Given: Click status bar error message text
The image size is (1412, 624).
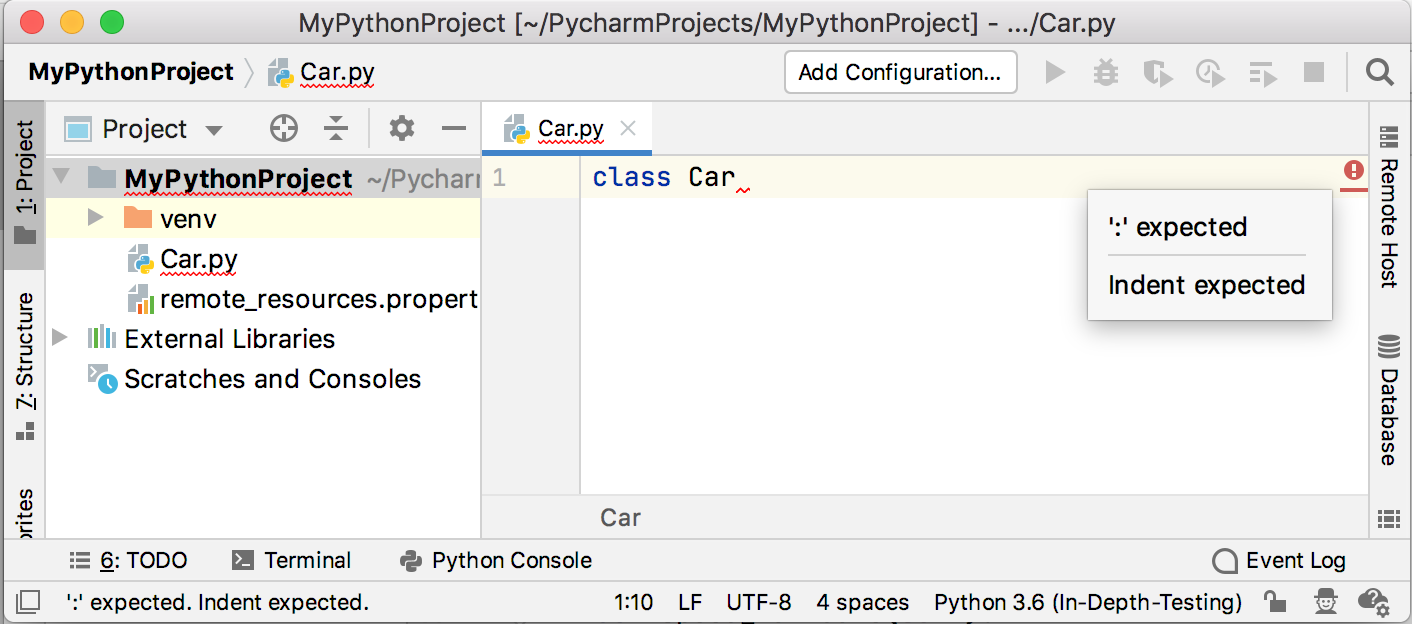Looking at the screenshot, I should pyautogui.click(x=217, y=602).
